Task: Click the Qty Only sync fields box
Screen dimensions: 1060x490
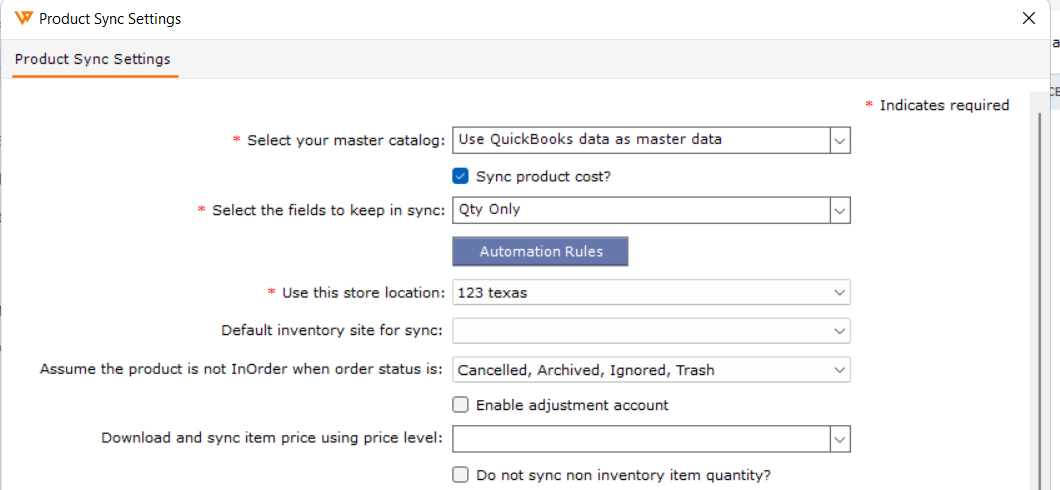Action: click(640, 210)
